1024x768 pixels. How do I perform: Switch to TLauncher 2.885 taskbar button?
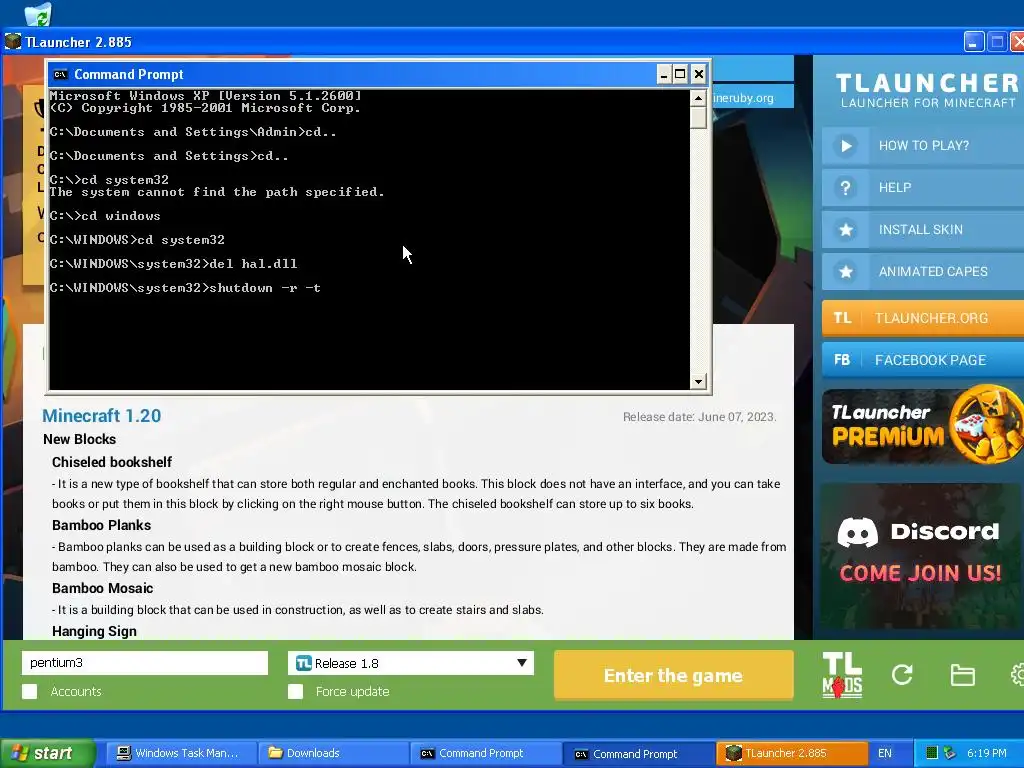[792, 753]
